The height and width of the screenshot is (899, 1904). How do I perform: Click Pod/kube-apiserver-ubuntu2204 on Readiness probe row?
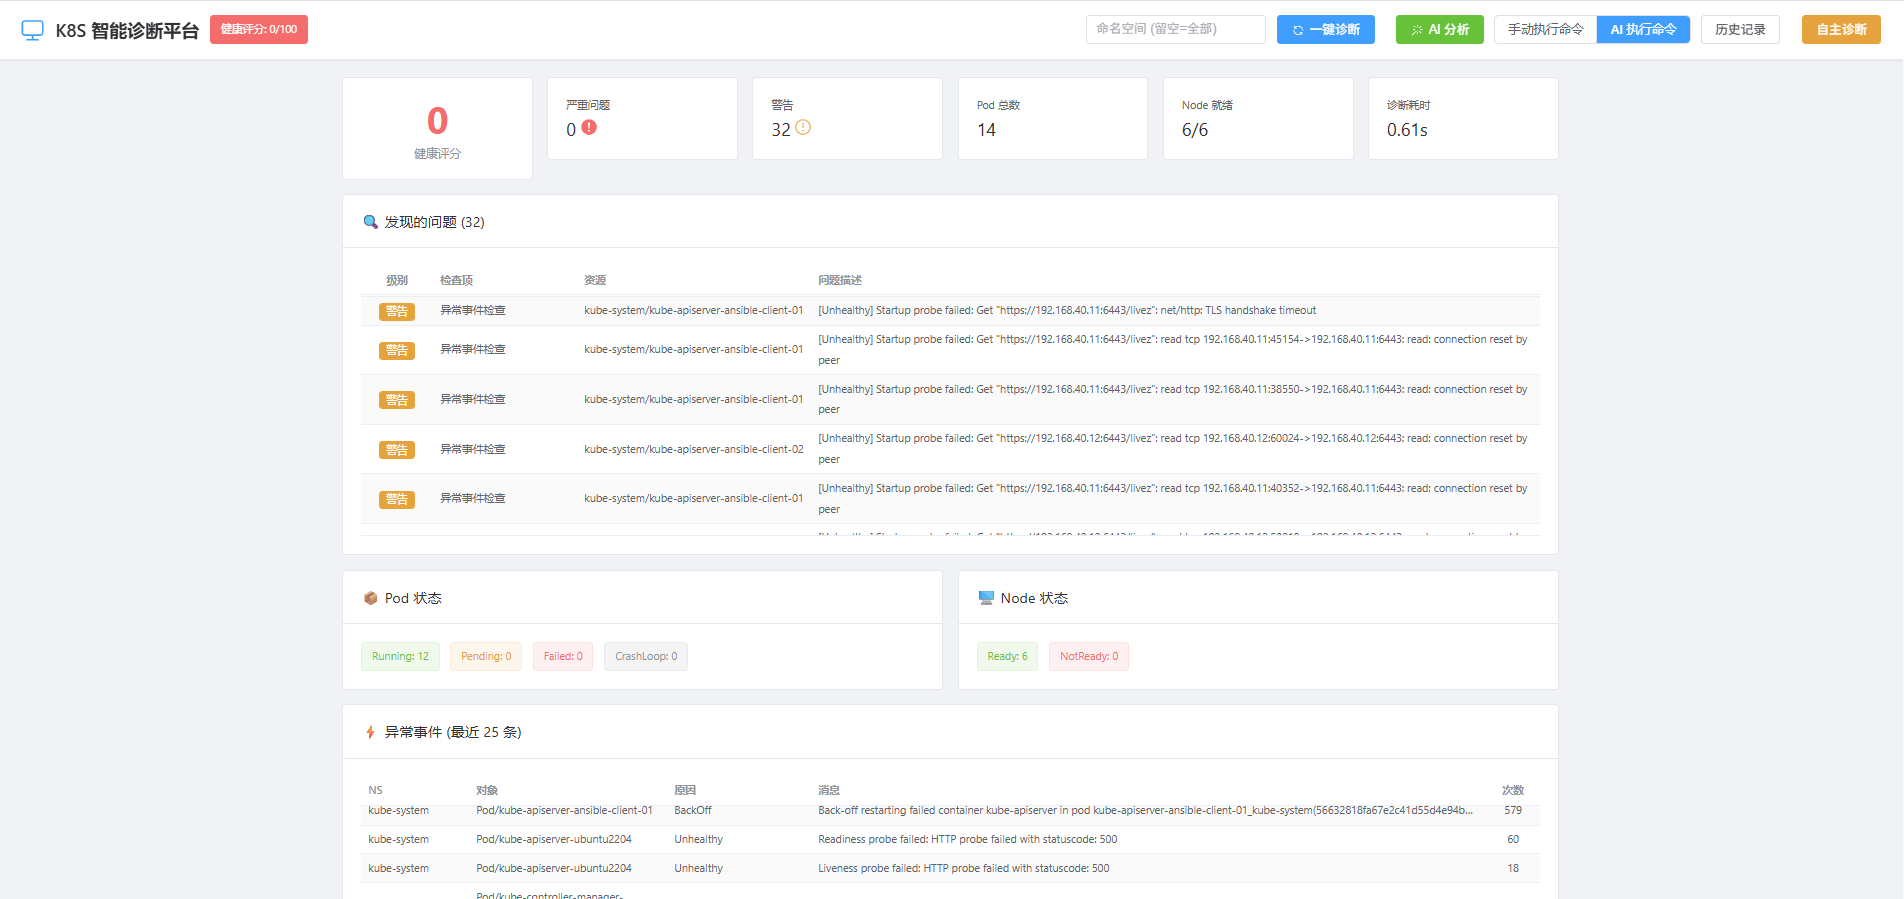click(x=554, y=840)
